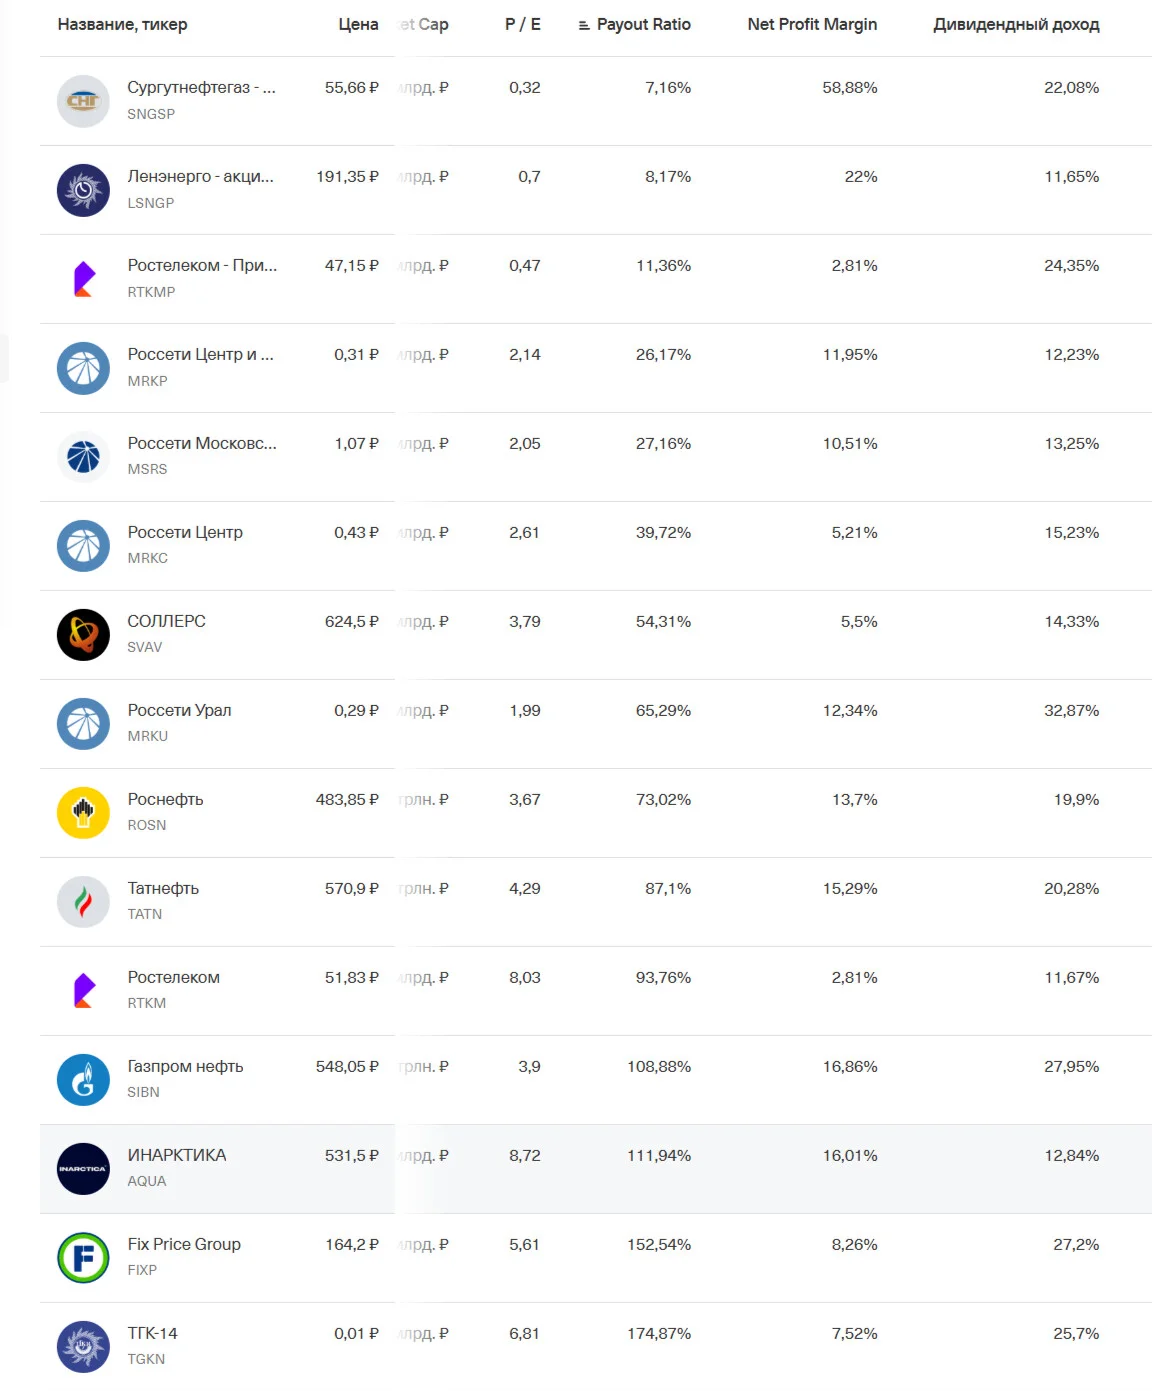Click the ИНАРКТИКА dark logo icon
The width and height of the screenshot is (1165, 1391).
(83, 1169)
